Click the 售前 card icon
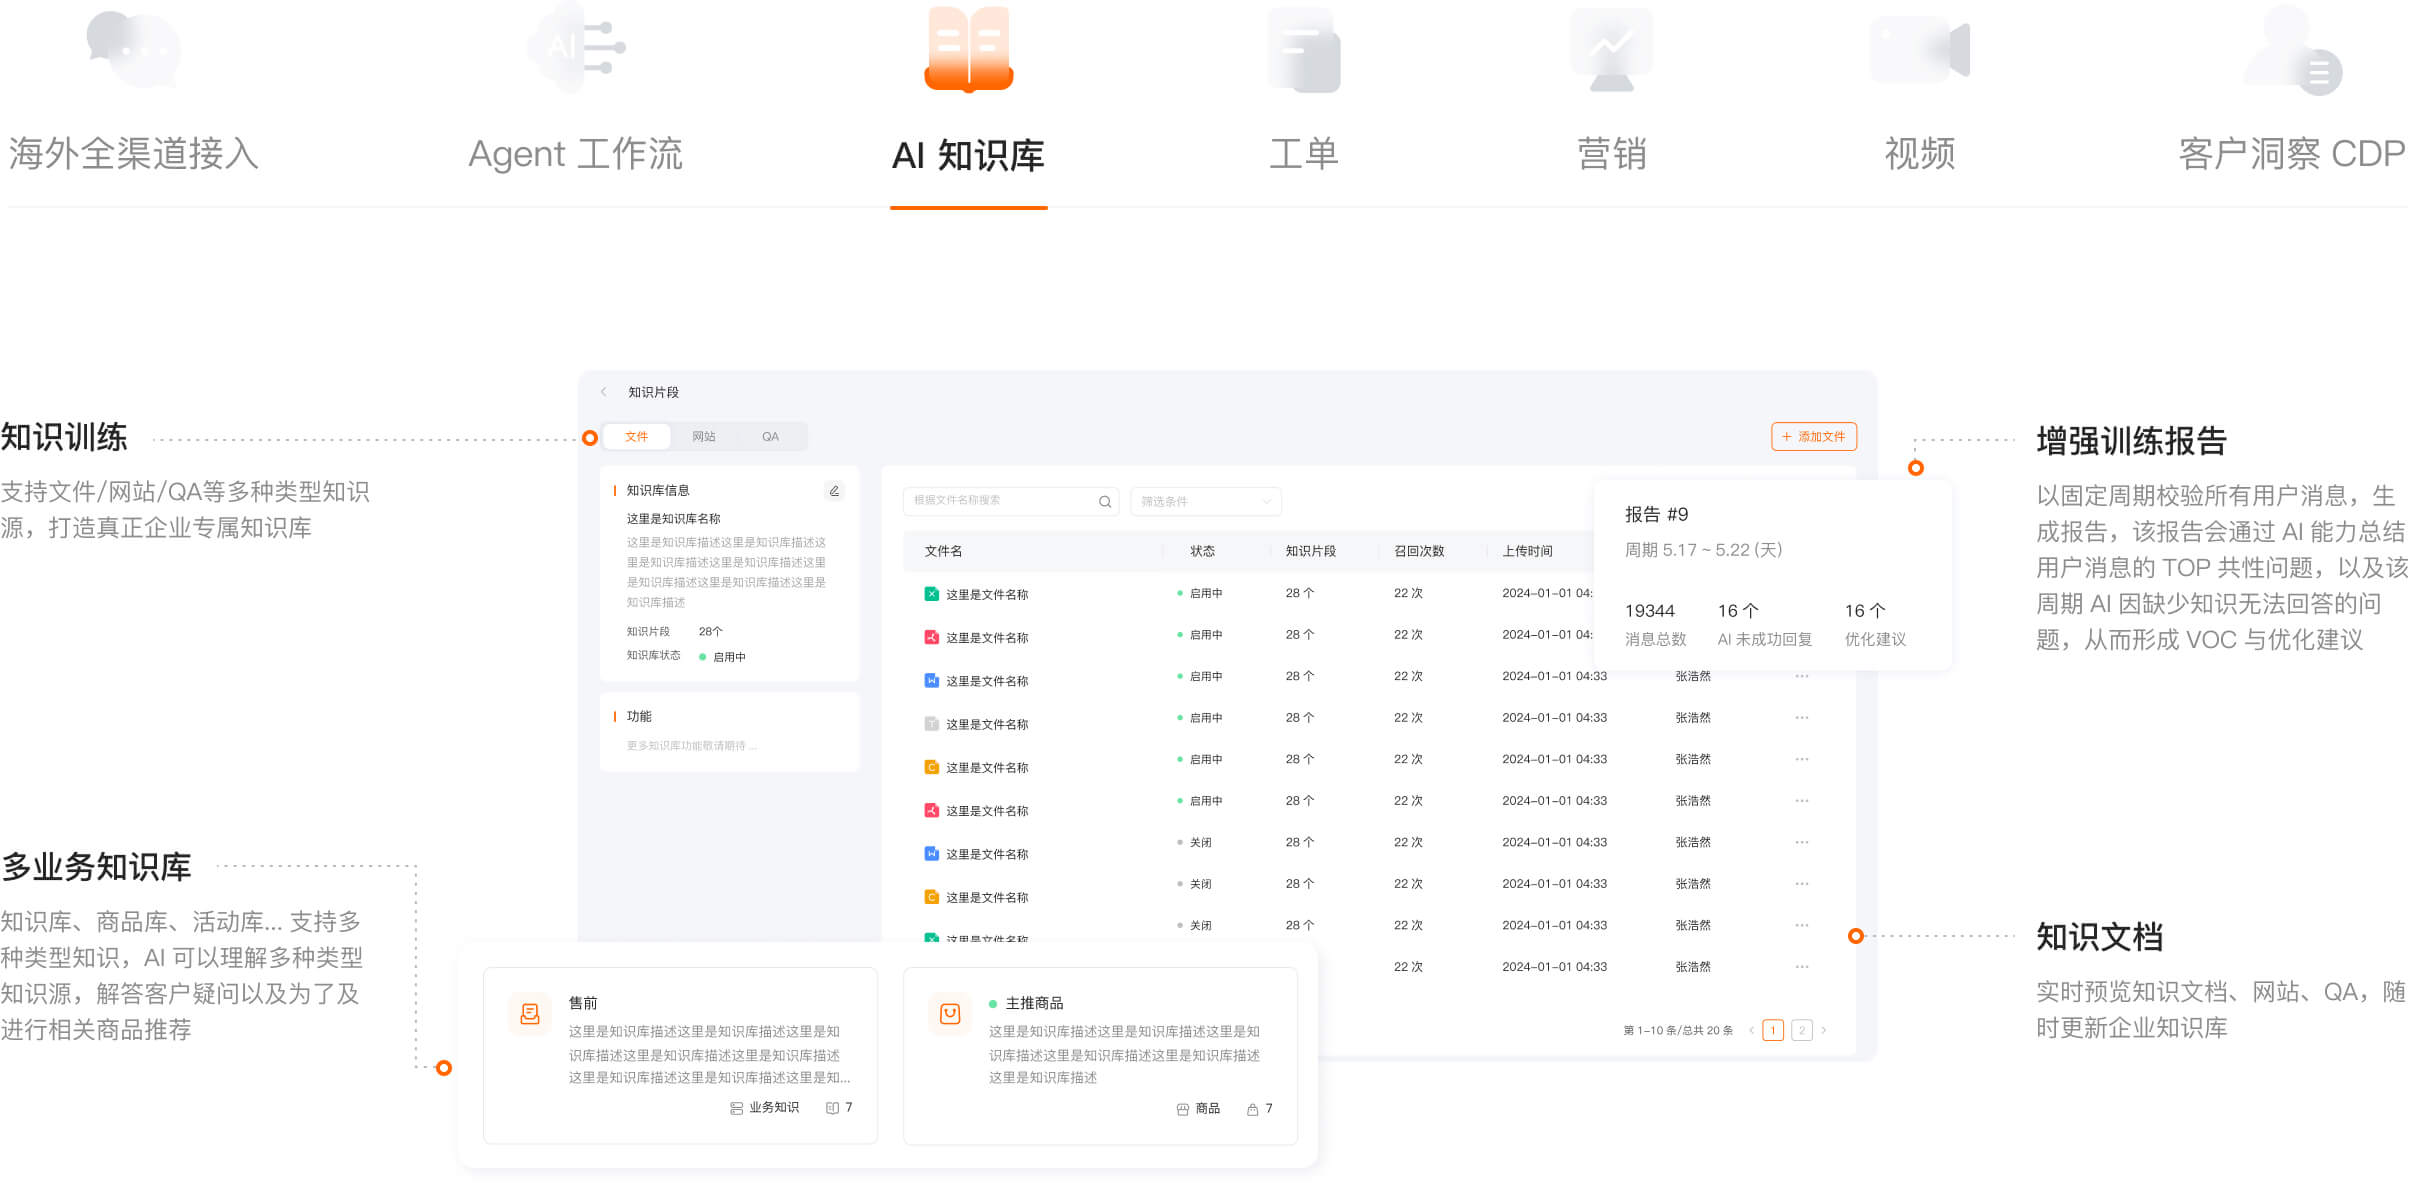Screen dimensions: 2416x1188 [530, 1014]
